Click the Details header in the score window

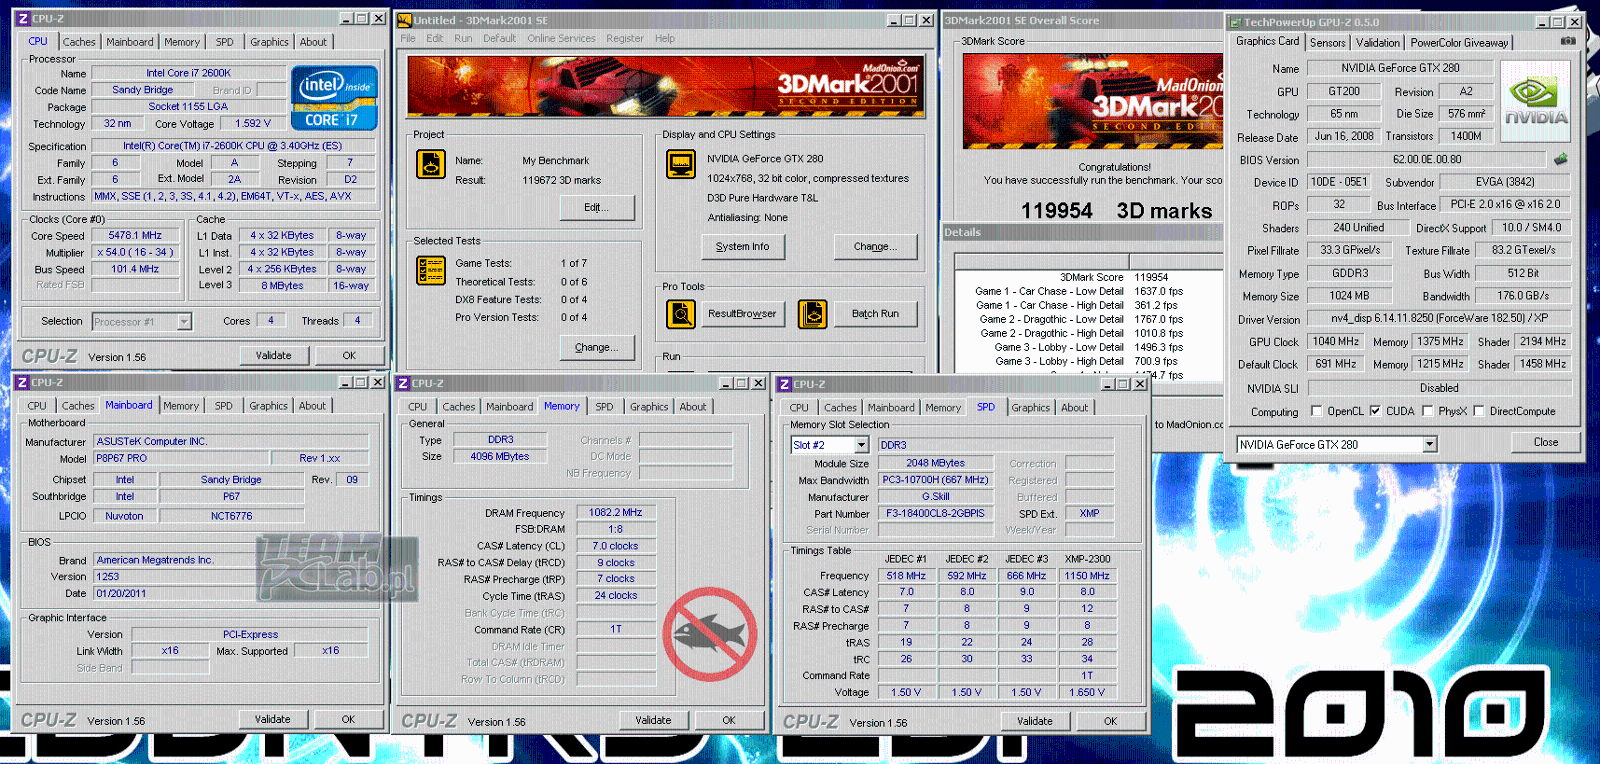963,232
